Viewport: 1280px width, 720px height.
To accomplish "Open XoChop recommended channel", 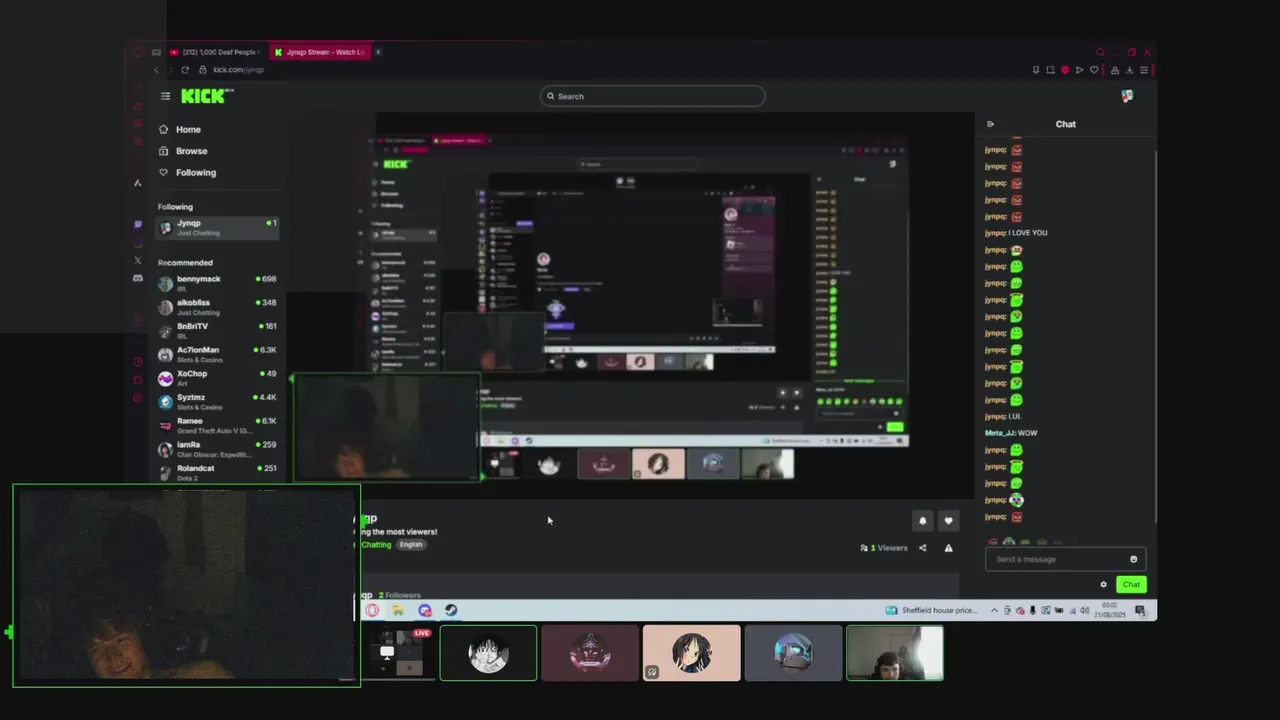I will [x=217, y=378].
